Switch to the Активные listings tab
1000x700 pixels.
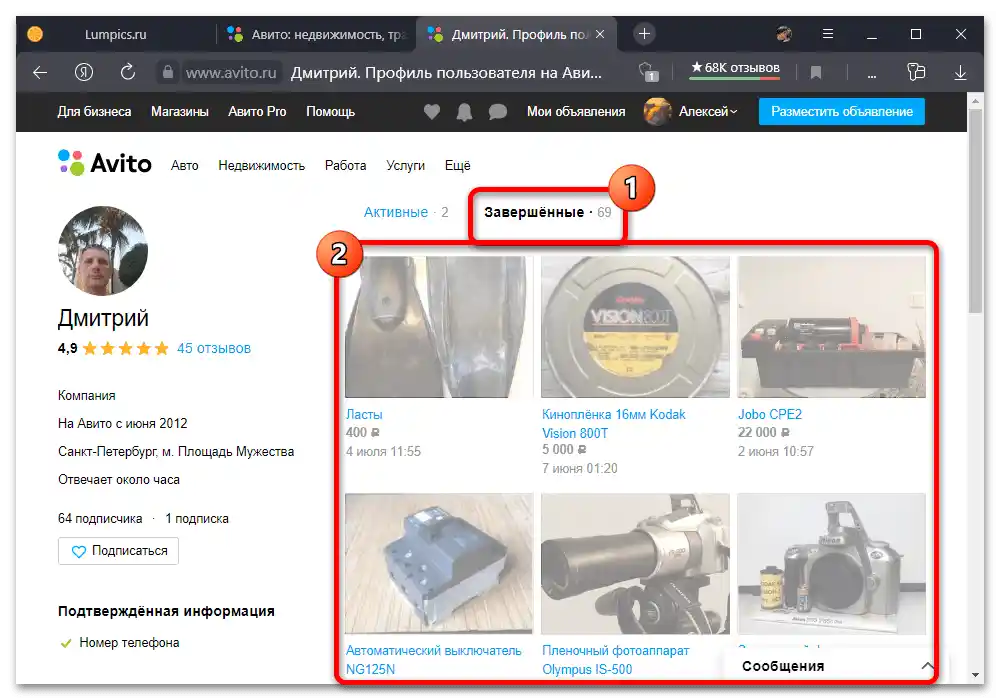(x=406, y=212)
